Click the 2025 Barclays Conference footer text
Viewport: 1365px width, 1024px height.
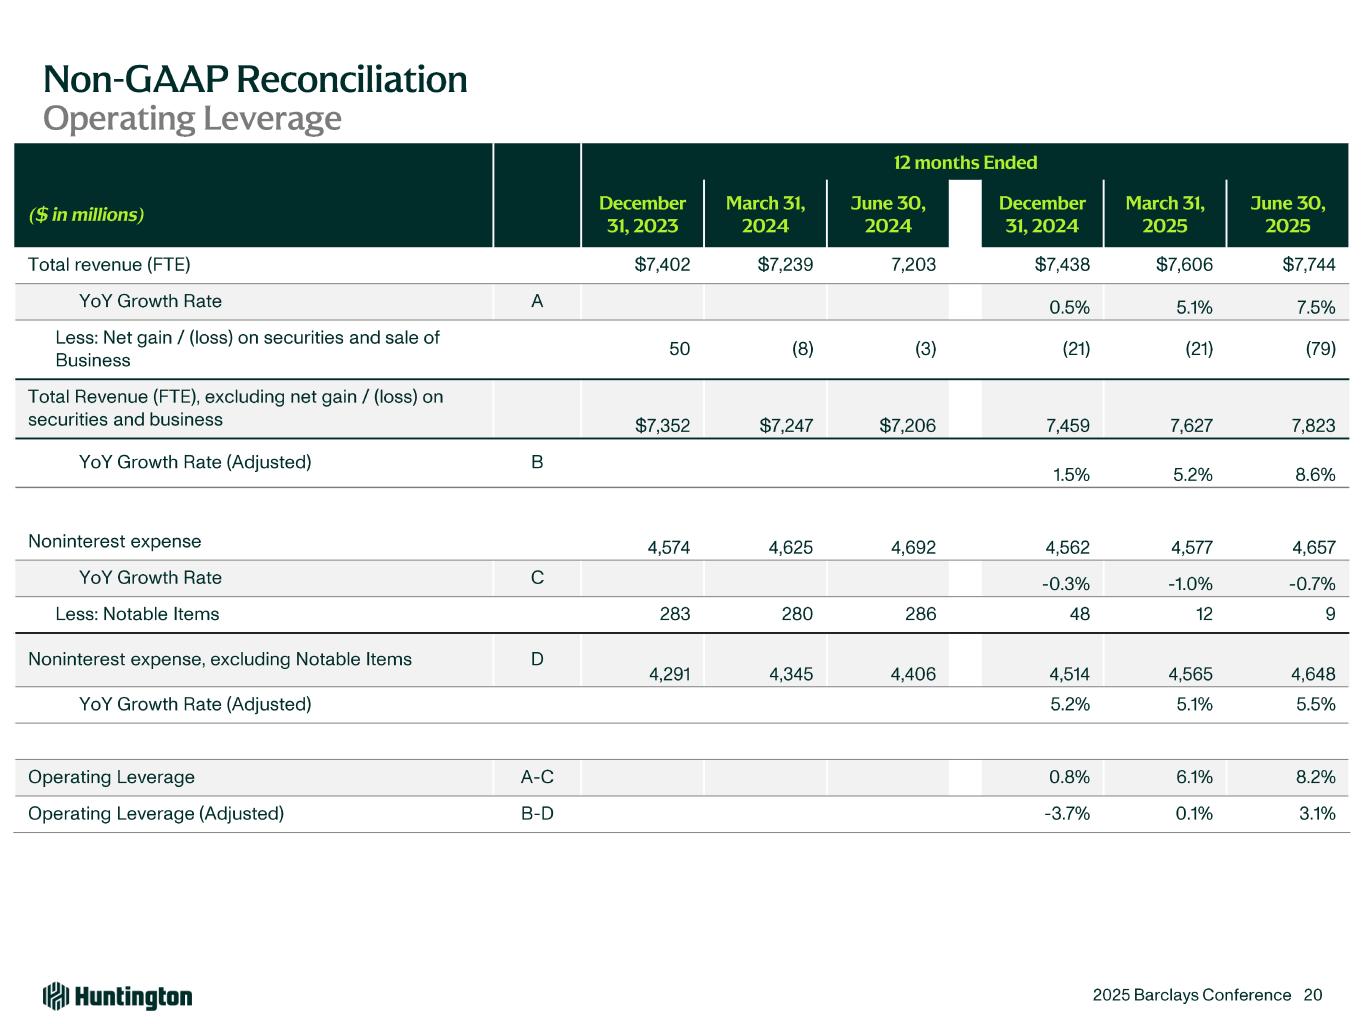1191,995
